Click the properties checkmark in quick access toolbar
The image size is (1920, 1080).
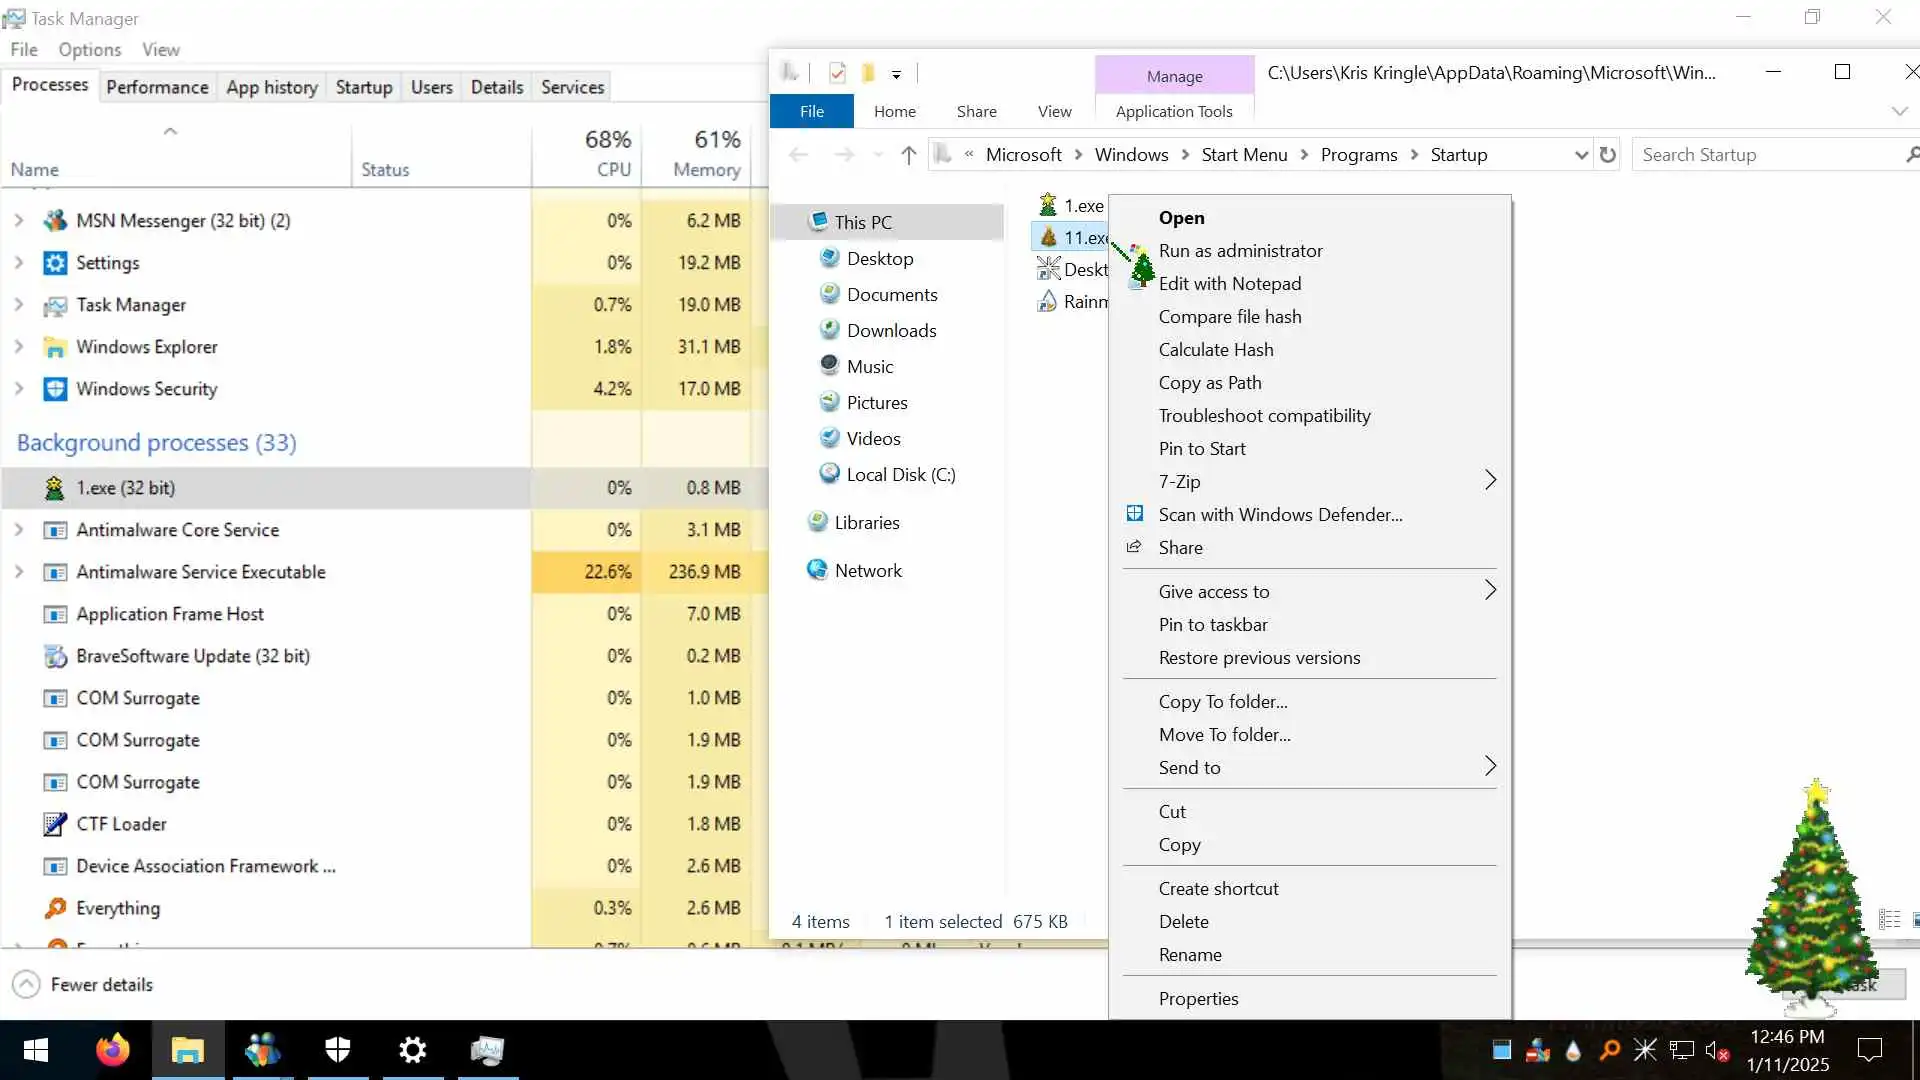(x=838, y=73)
